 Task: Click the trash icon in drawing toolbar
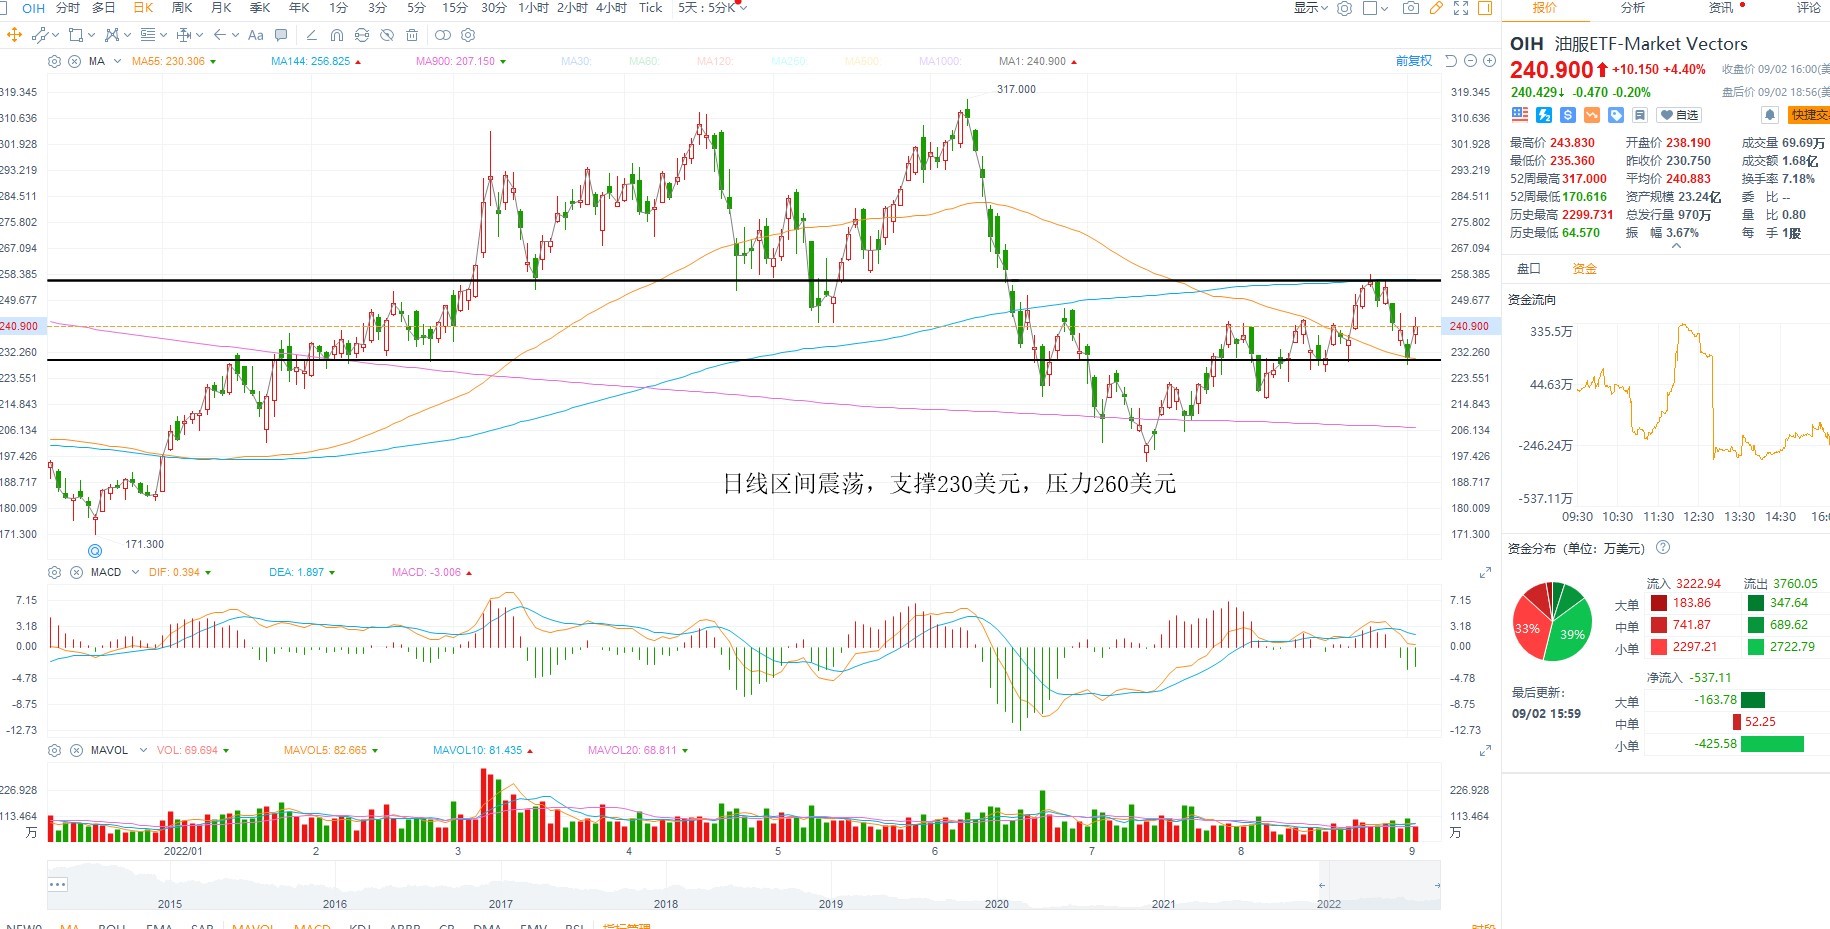(412, 35)
